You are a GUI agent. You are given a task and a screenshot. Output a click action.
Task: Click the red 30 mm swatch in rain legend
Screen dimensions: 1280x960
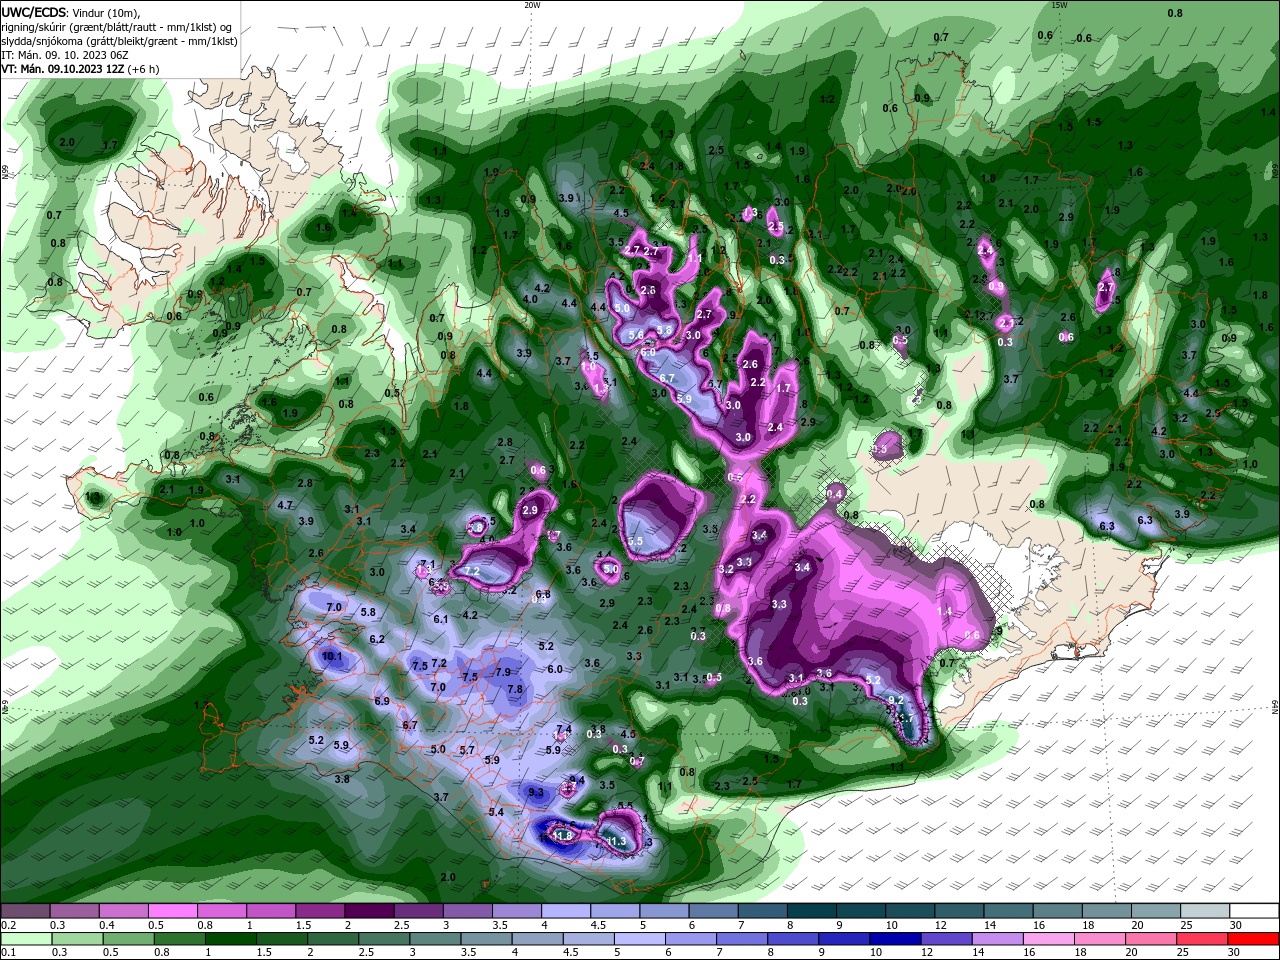(1255, 938)
